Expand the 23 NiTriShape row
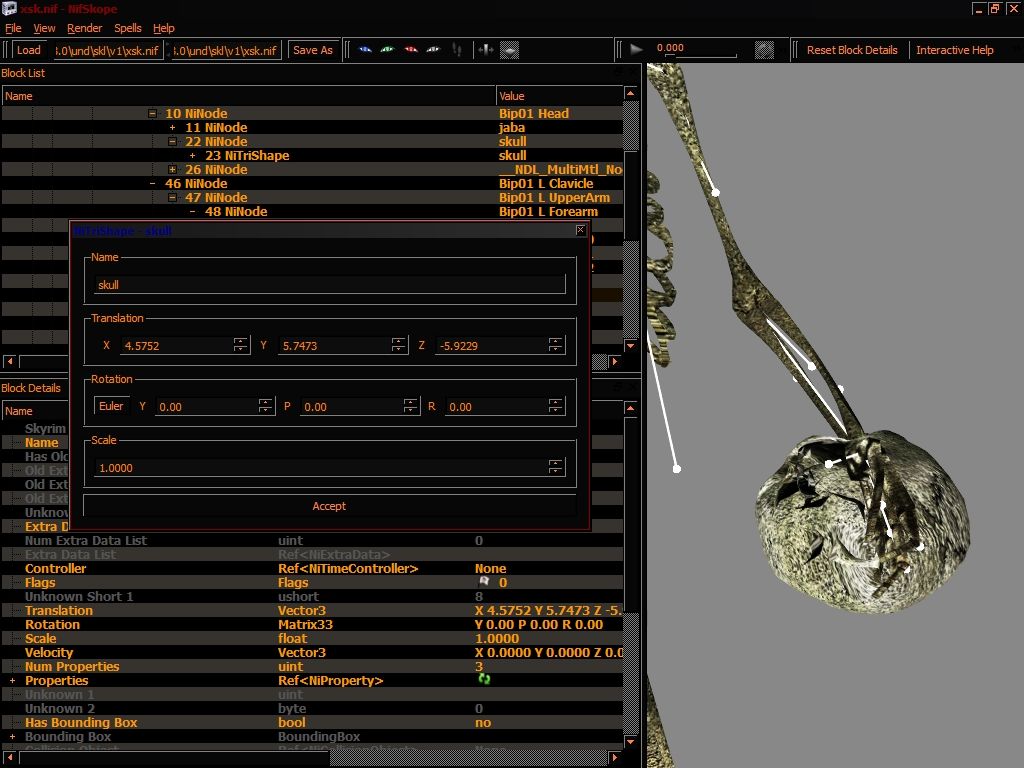 point(192,155)
